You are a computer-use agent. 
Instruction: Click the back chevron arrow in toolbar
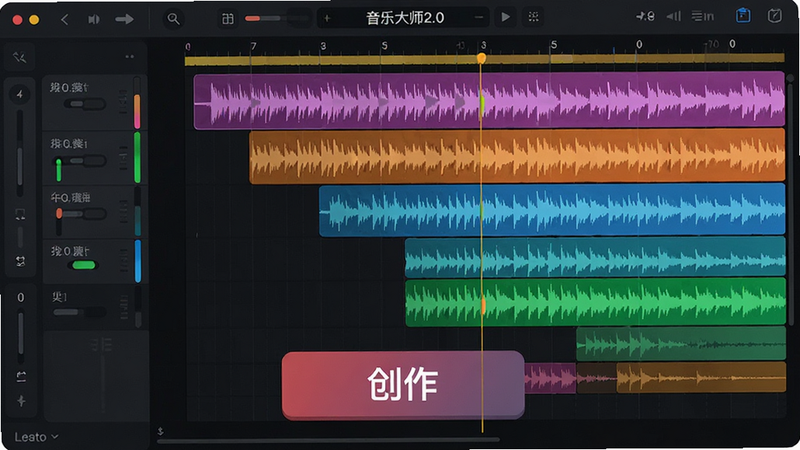click(64, 19)
